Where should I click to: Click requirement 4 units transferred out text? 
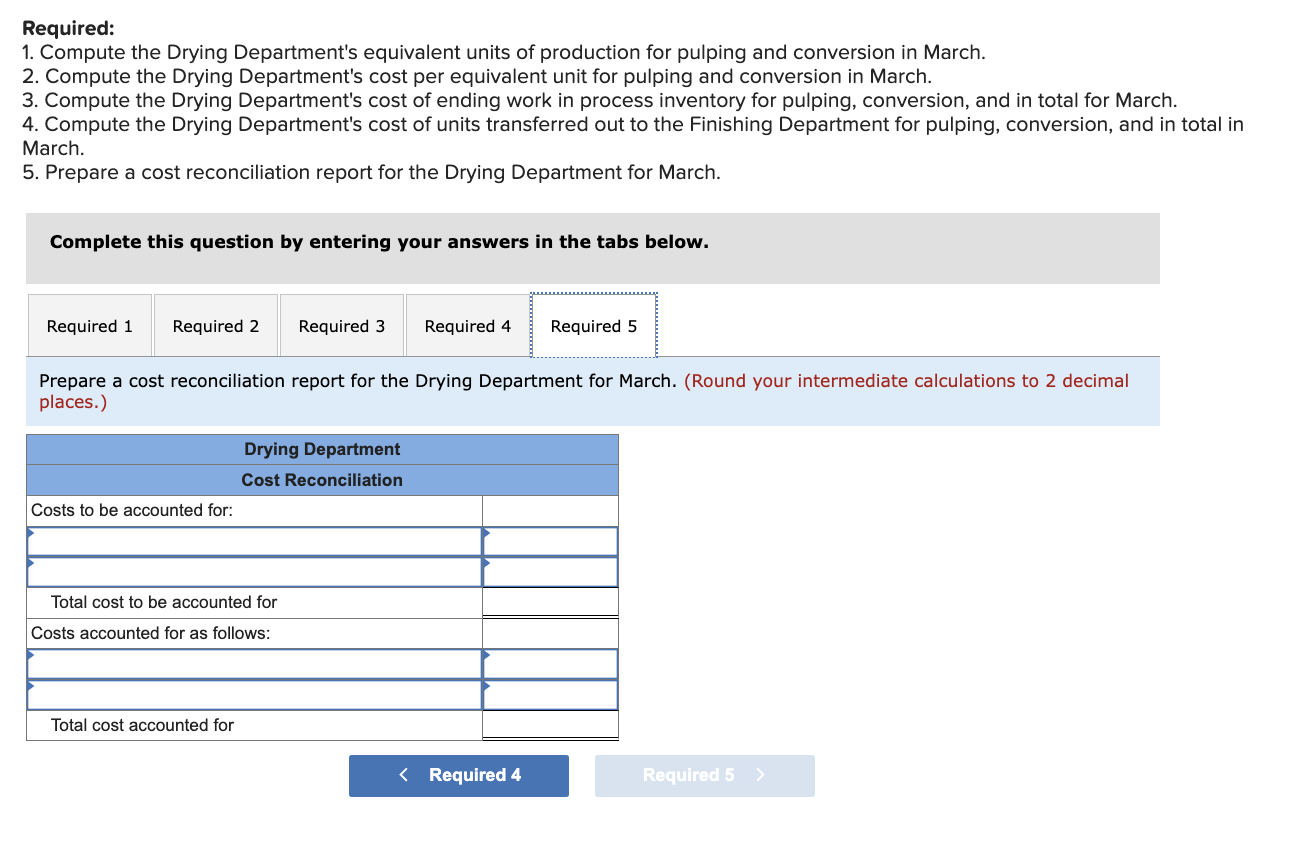tap(633, 136)
